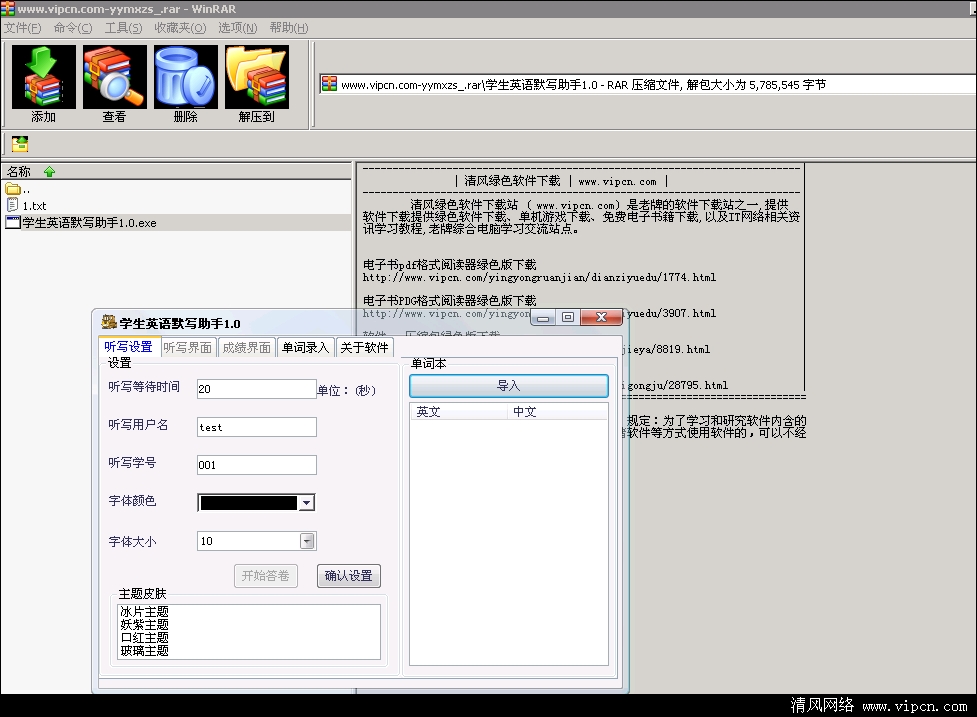
Task: Click the up-one-level folder icon below the toolbar
Action: 20,144
